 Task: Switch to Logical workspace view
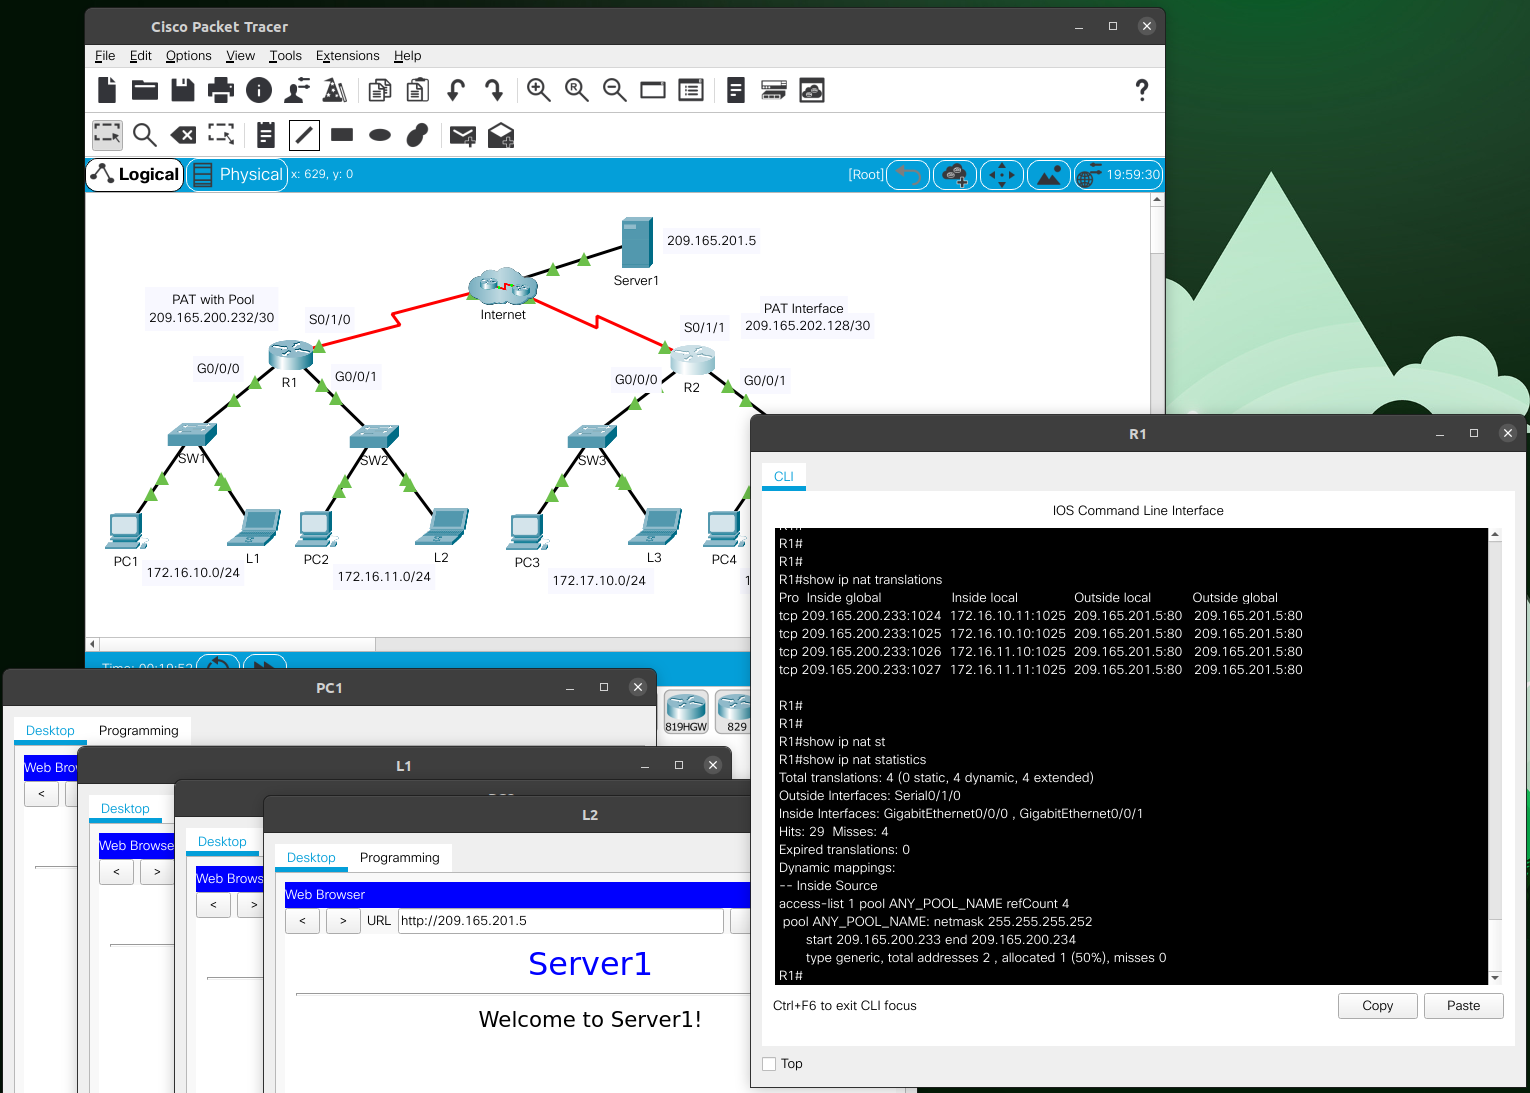click(135, 174)
